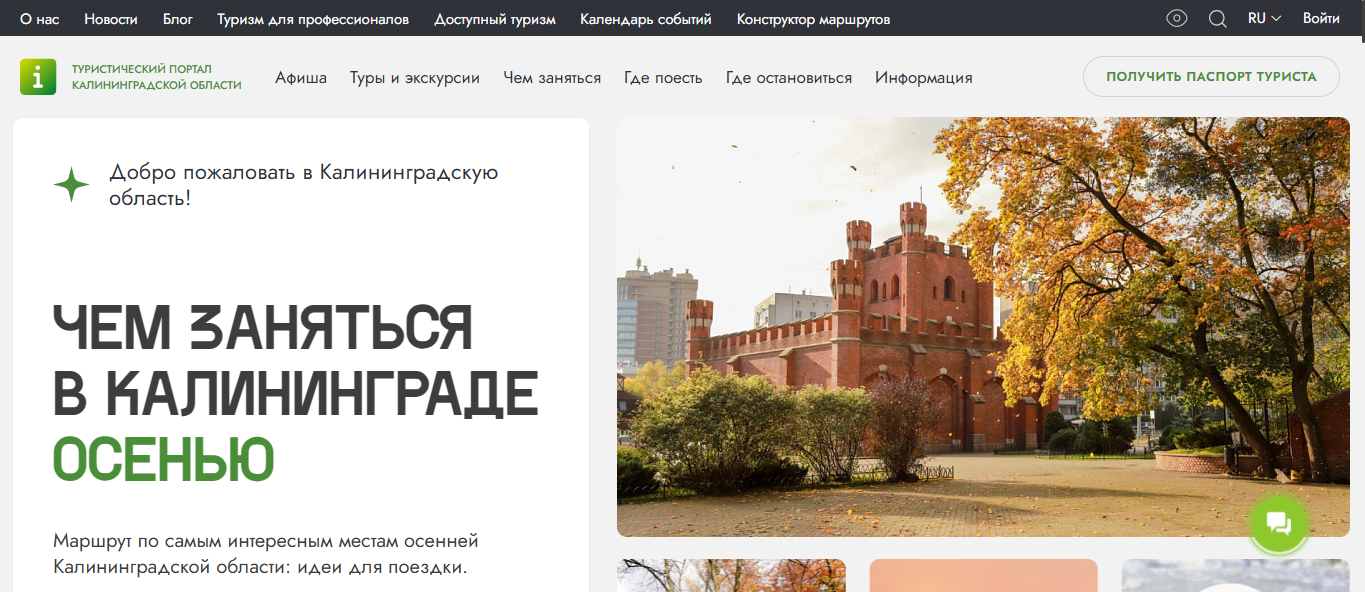Open the accessibility eye icon
The height and width of the screenshot is (592, 1365).
click(x=1177, y=18)
